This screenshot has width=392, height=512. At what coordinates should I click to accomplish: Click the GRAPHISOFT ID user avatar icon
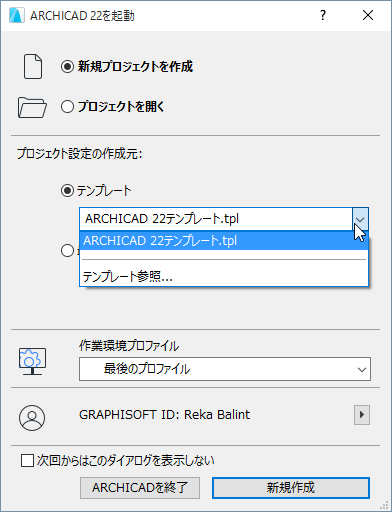coord(32,418)
